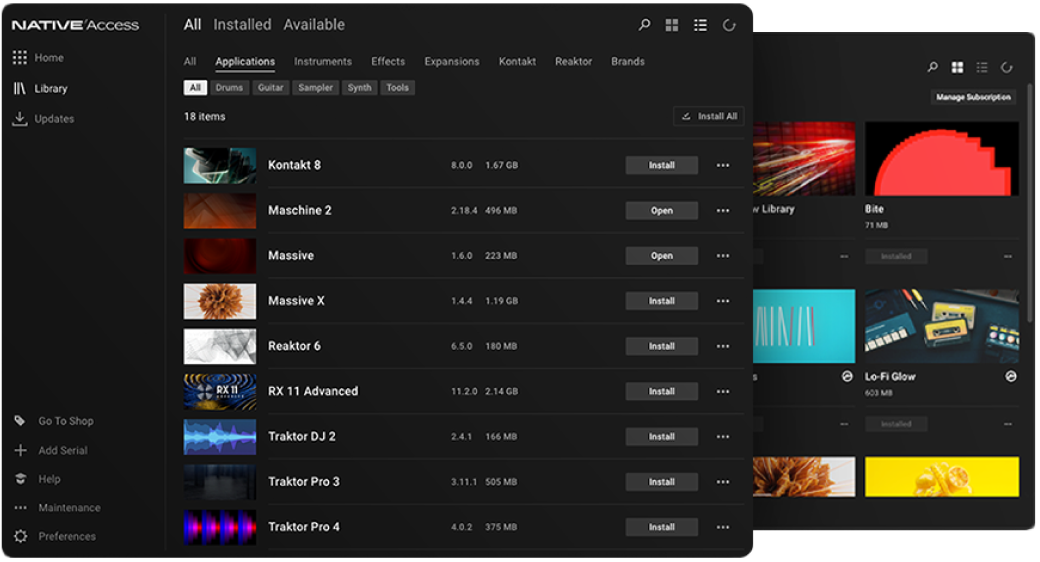1040x562 pixels.
Task: Click the refresh icon in front window
Action: pyautogui.click(x=729, y=25)
